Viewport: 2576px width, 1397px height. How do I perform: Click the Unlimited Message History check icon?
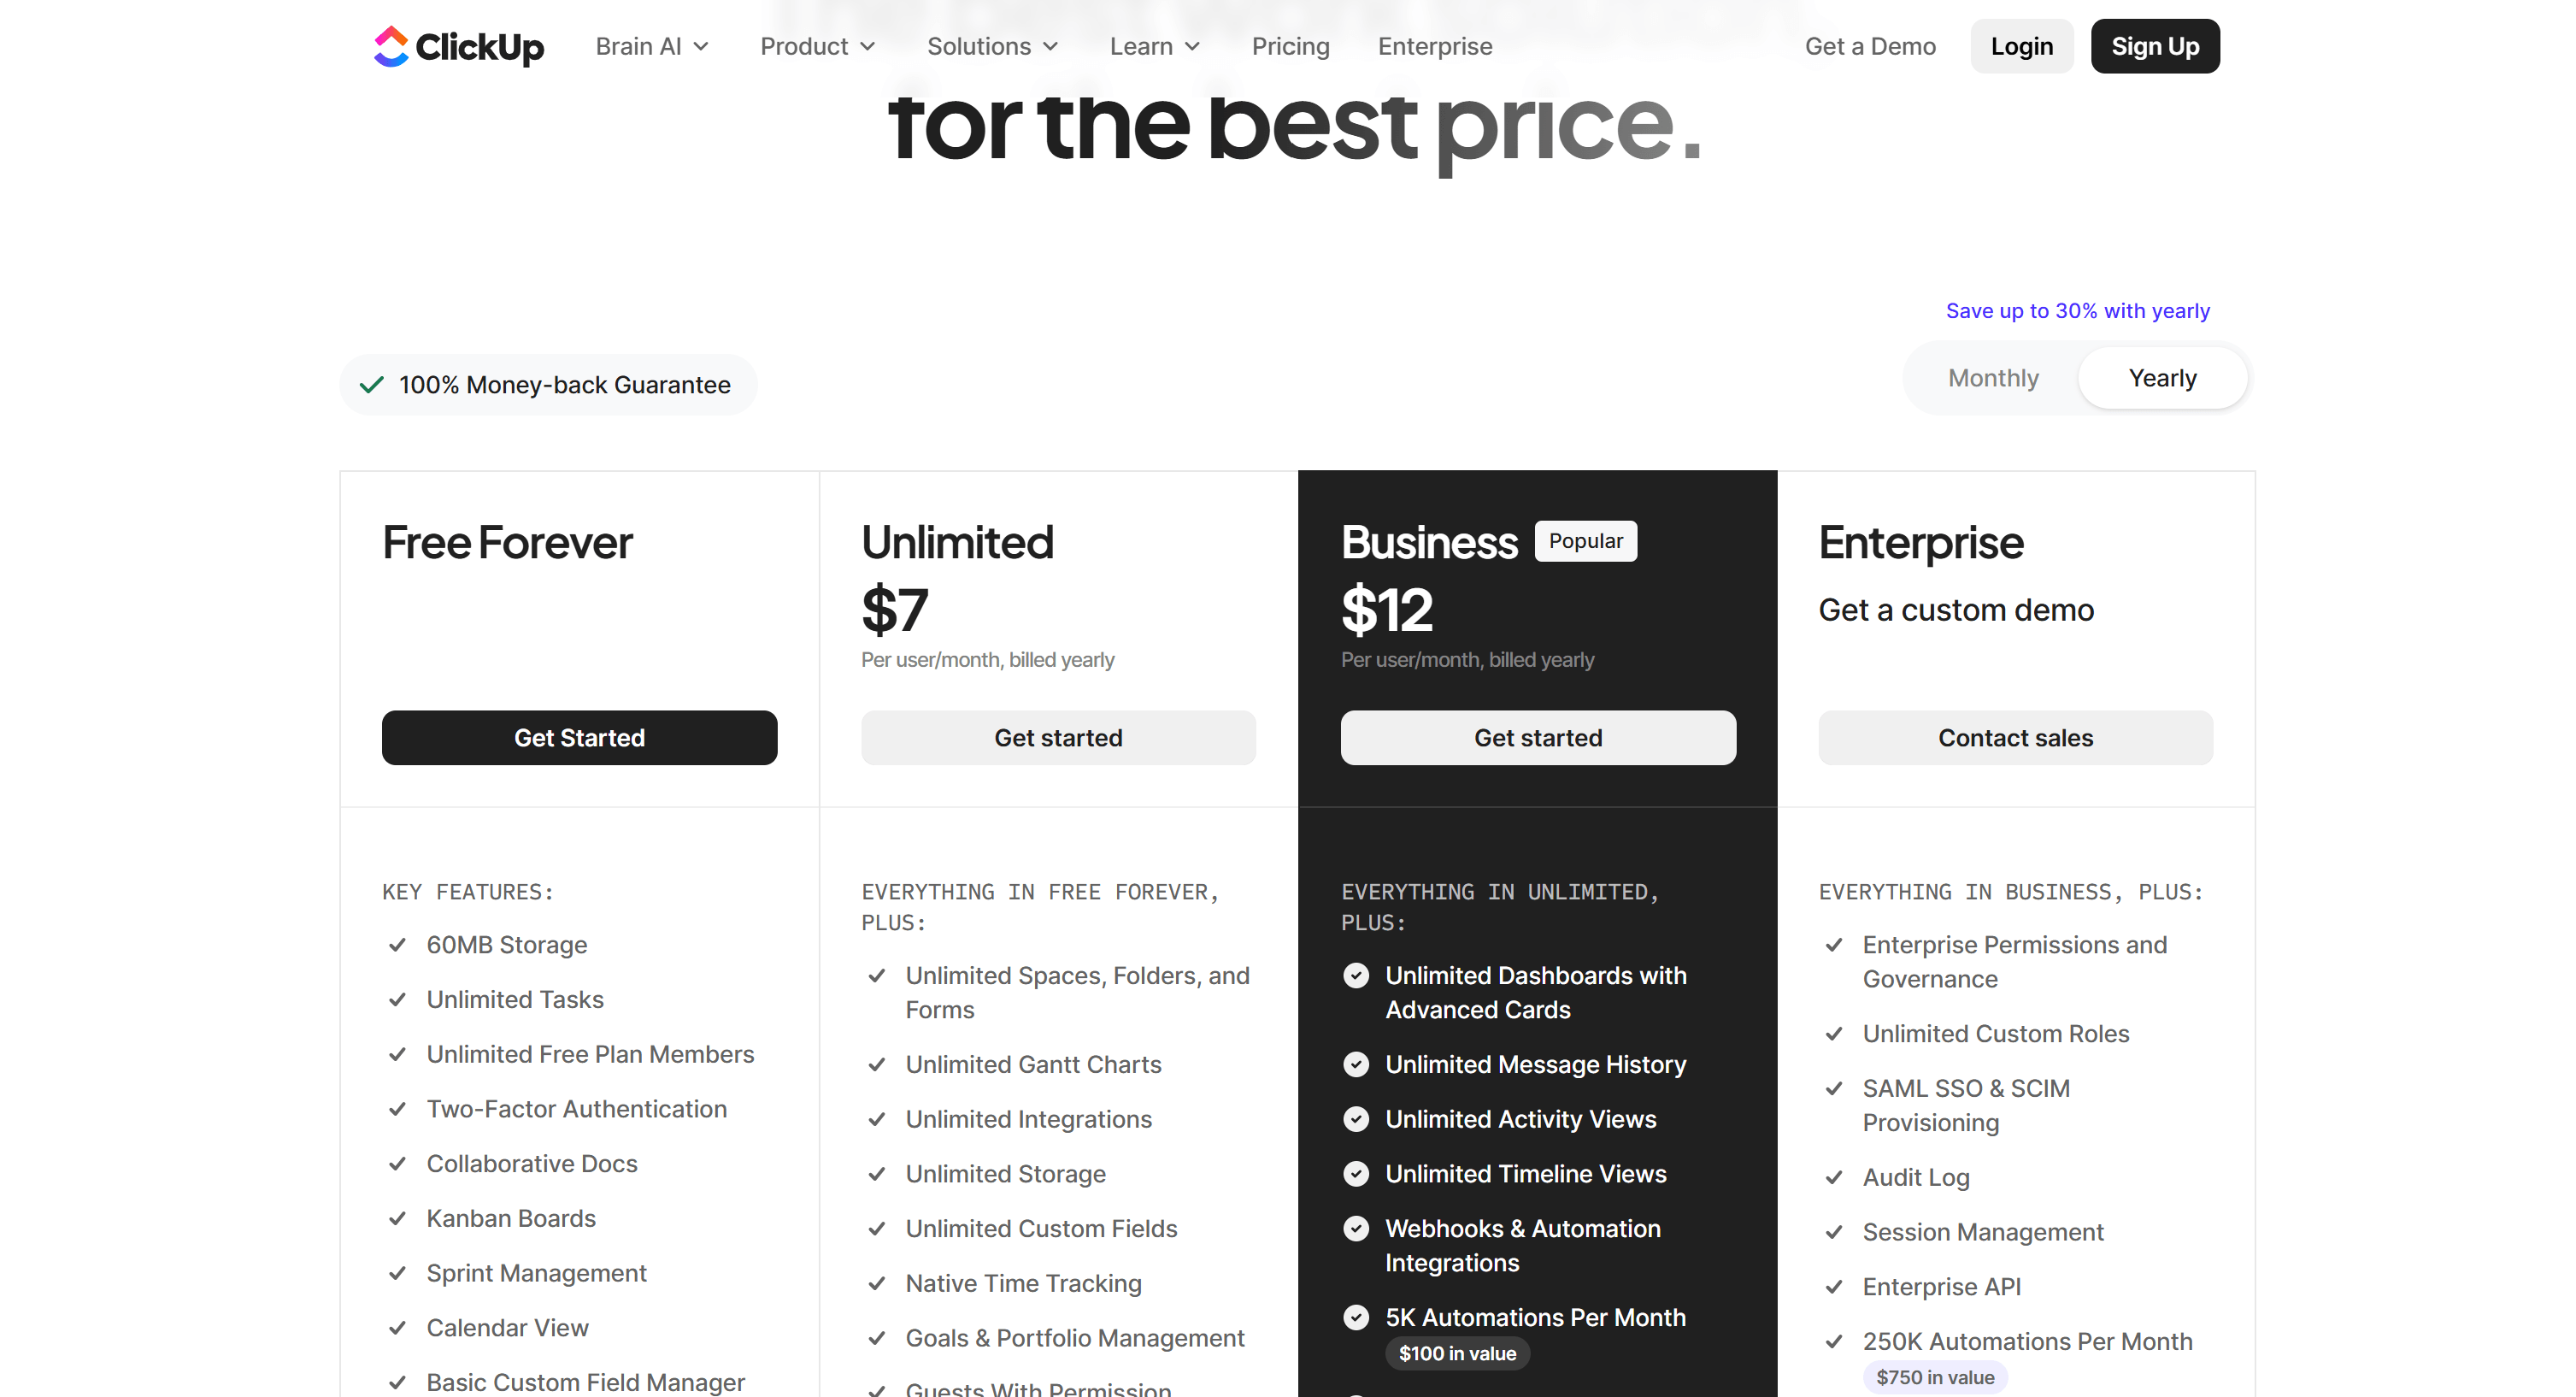click(x=1356, y=1064)
